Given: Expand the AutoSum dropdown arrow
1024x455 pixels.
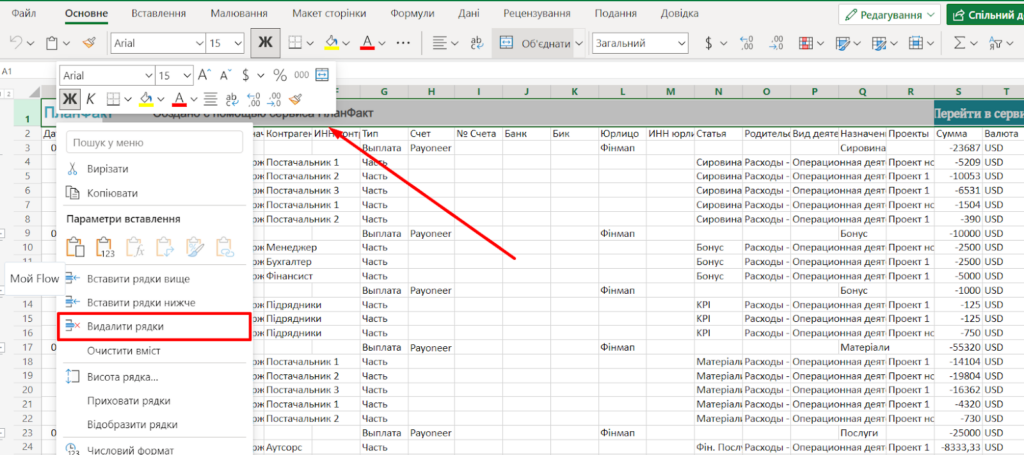Looking at the screenshot, I should coord(974,44).
